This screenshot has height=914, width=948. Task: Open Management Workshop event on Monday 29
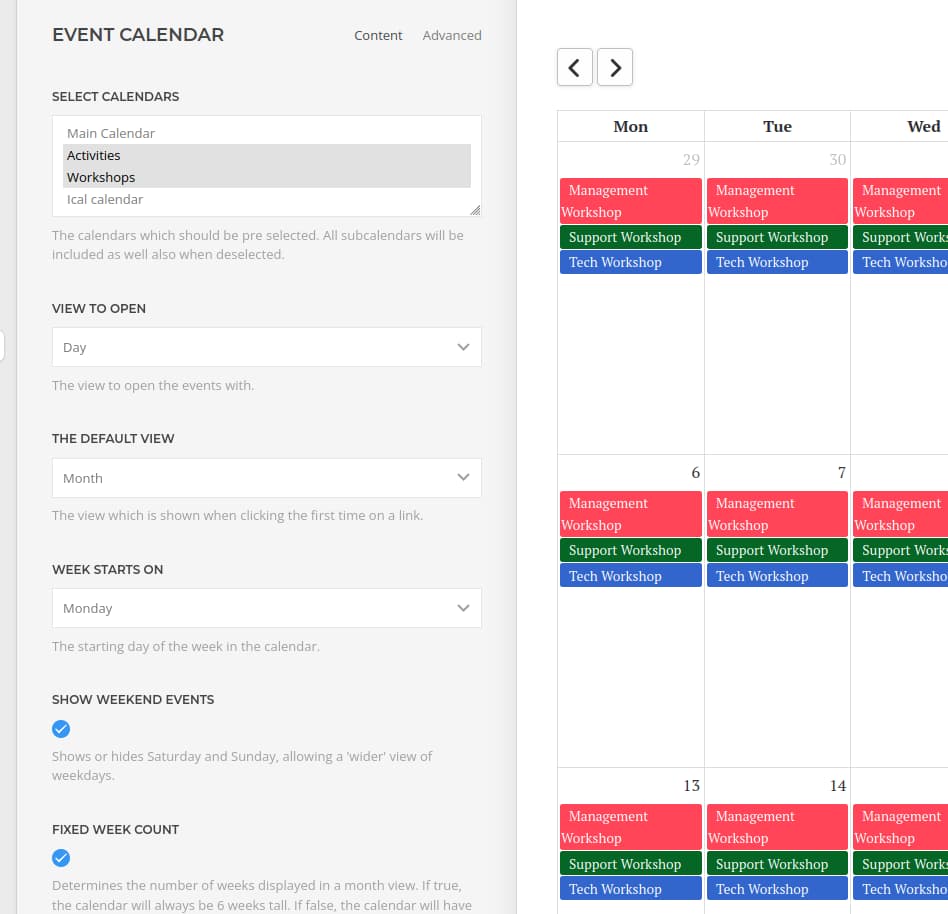pyautogui.click(x=631, y=201)
